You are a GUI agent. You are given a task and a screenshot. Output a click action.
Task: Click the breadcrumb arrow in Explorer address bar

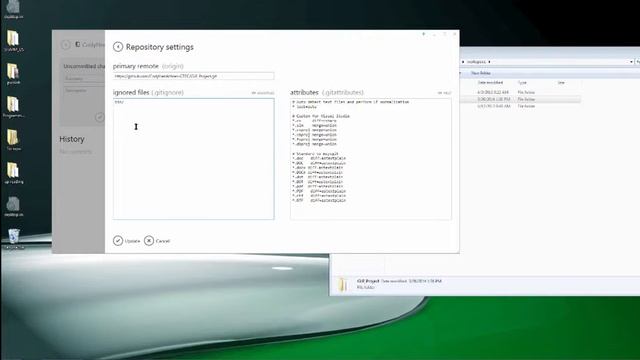click(x=489, y=62)
